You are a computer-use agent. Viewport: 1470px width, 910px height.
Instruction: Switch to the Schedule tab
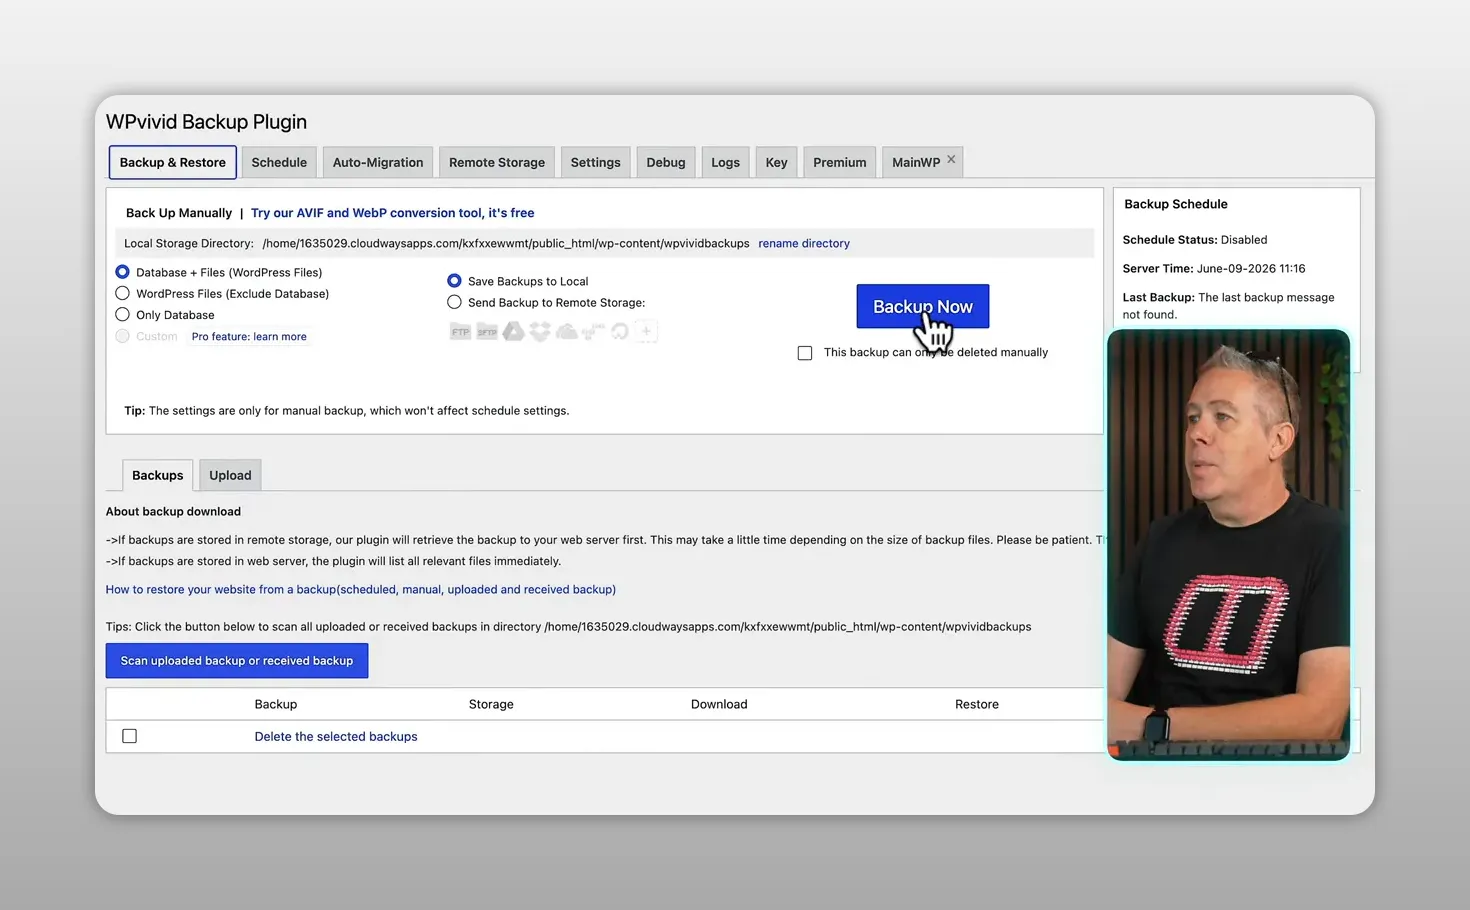click(x=279, y=162)
